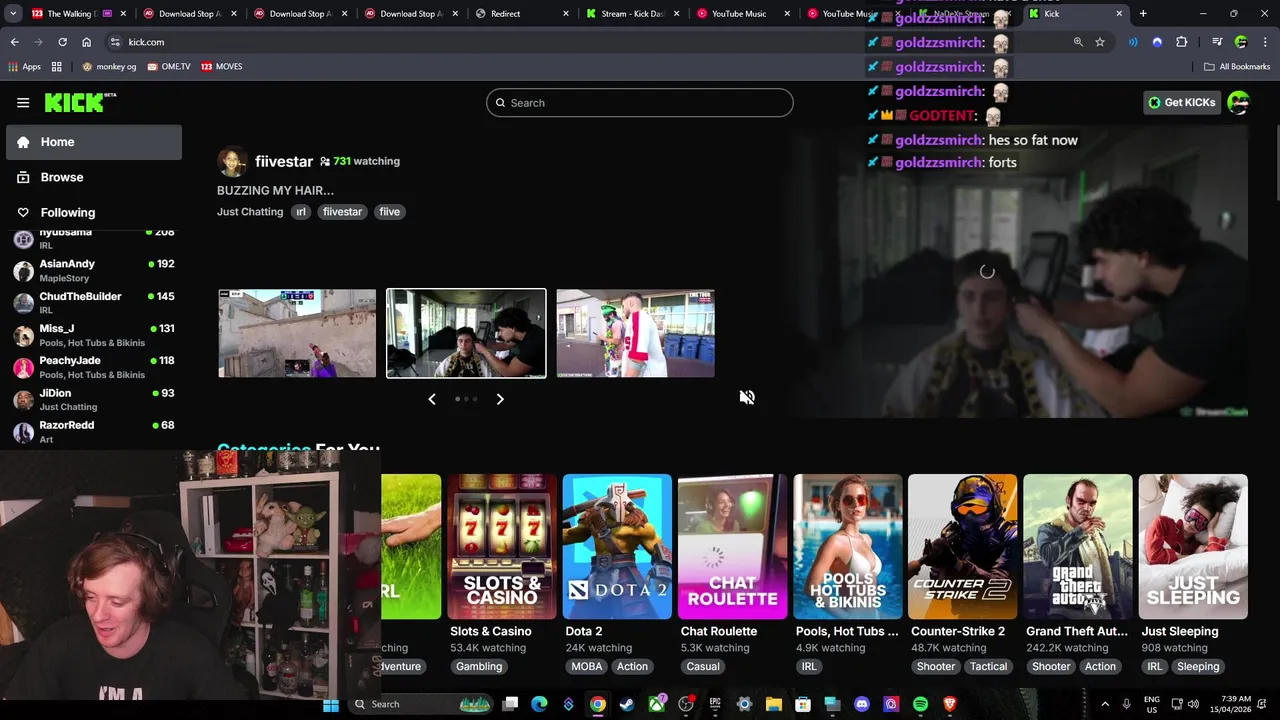Click the Tactical tag under Counter-Strike 2
The width and height of the screenshot is (1280, 720).
point(988,666)
